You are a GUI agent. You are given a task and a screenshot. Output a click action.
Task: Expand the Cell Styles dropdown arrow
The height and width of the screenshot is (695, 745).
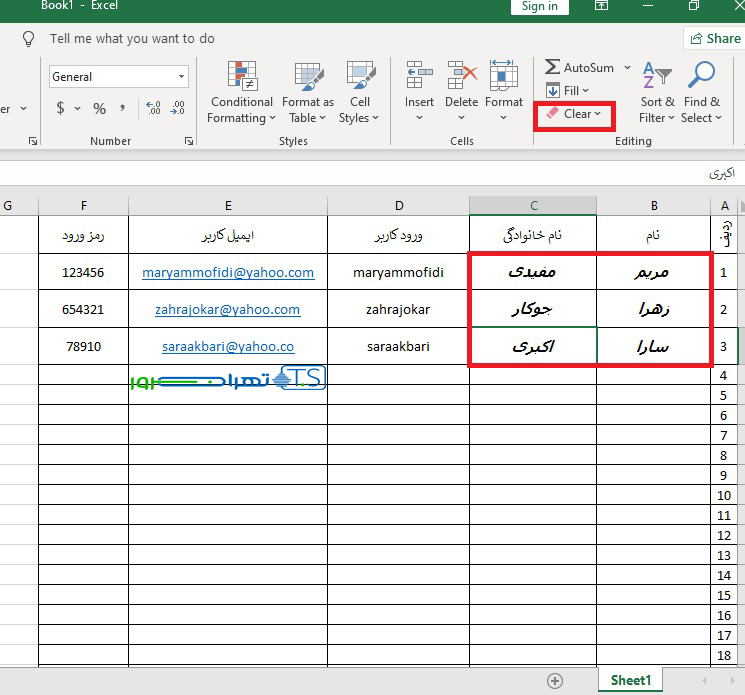click(x=375, y=117)
